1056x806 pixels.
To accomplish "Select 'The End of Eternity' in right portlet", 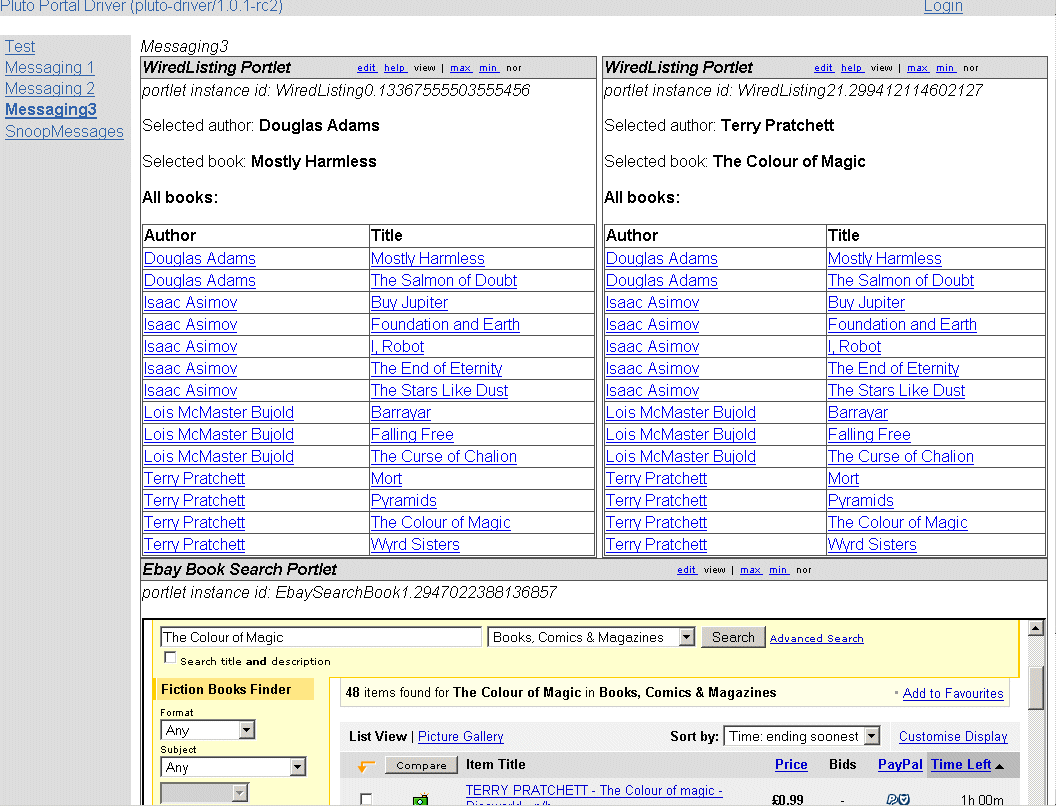I will click(893, 368).
